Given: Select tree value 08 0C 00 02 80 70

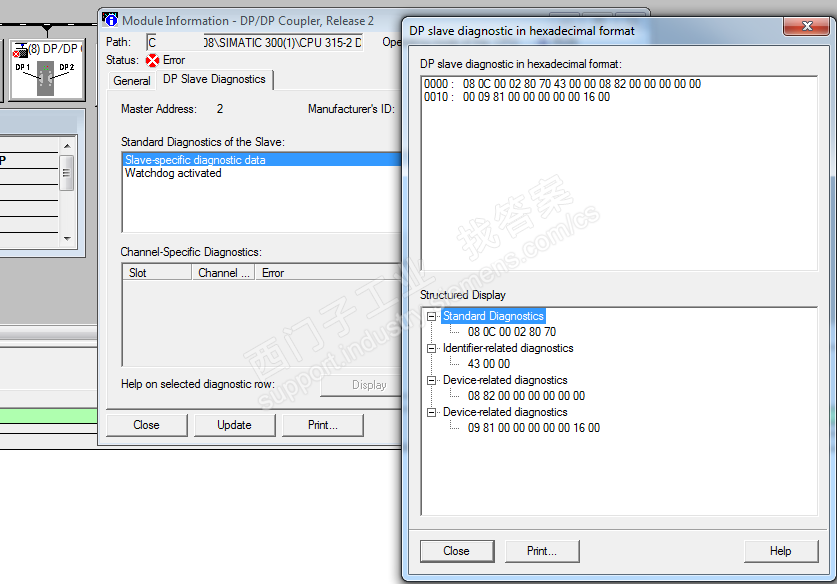Looking at the screenshot, I should (511, 332).
